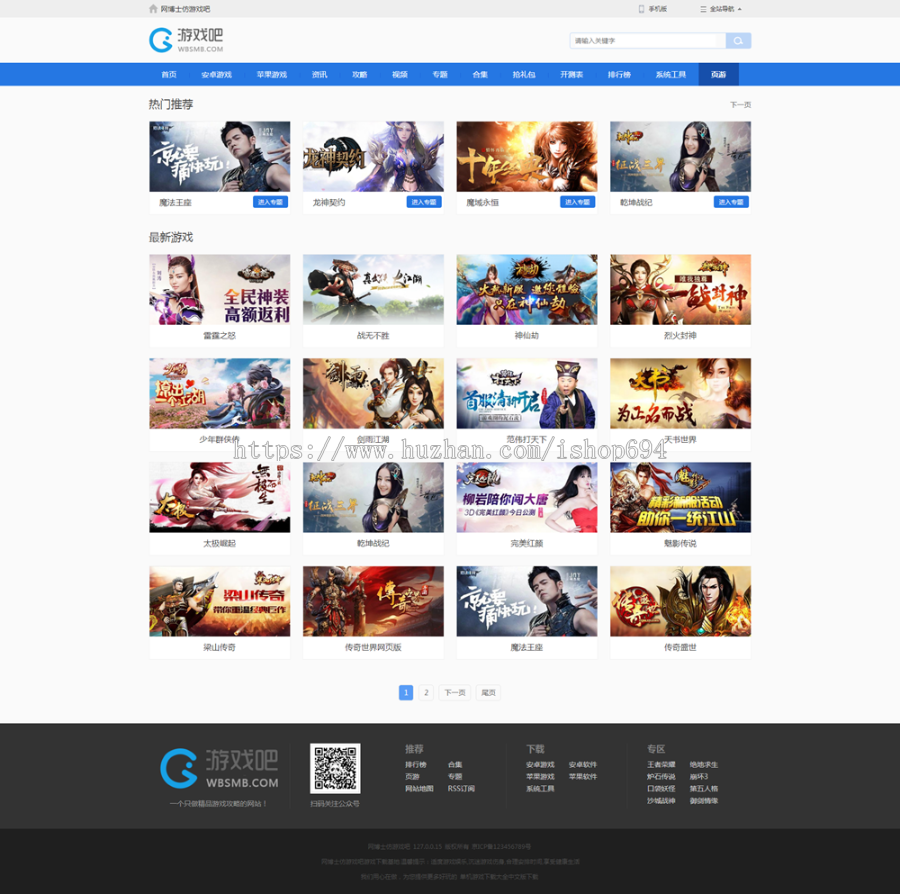This screenshot has width=900, height=894.
Task: Open 合集 in the blue nav bar
Action: tap(480, 75)
